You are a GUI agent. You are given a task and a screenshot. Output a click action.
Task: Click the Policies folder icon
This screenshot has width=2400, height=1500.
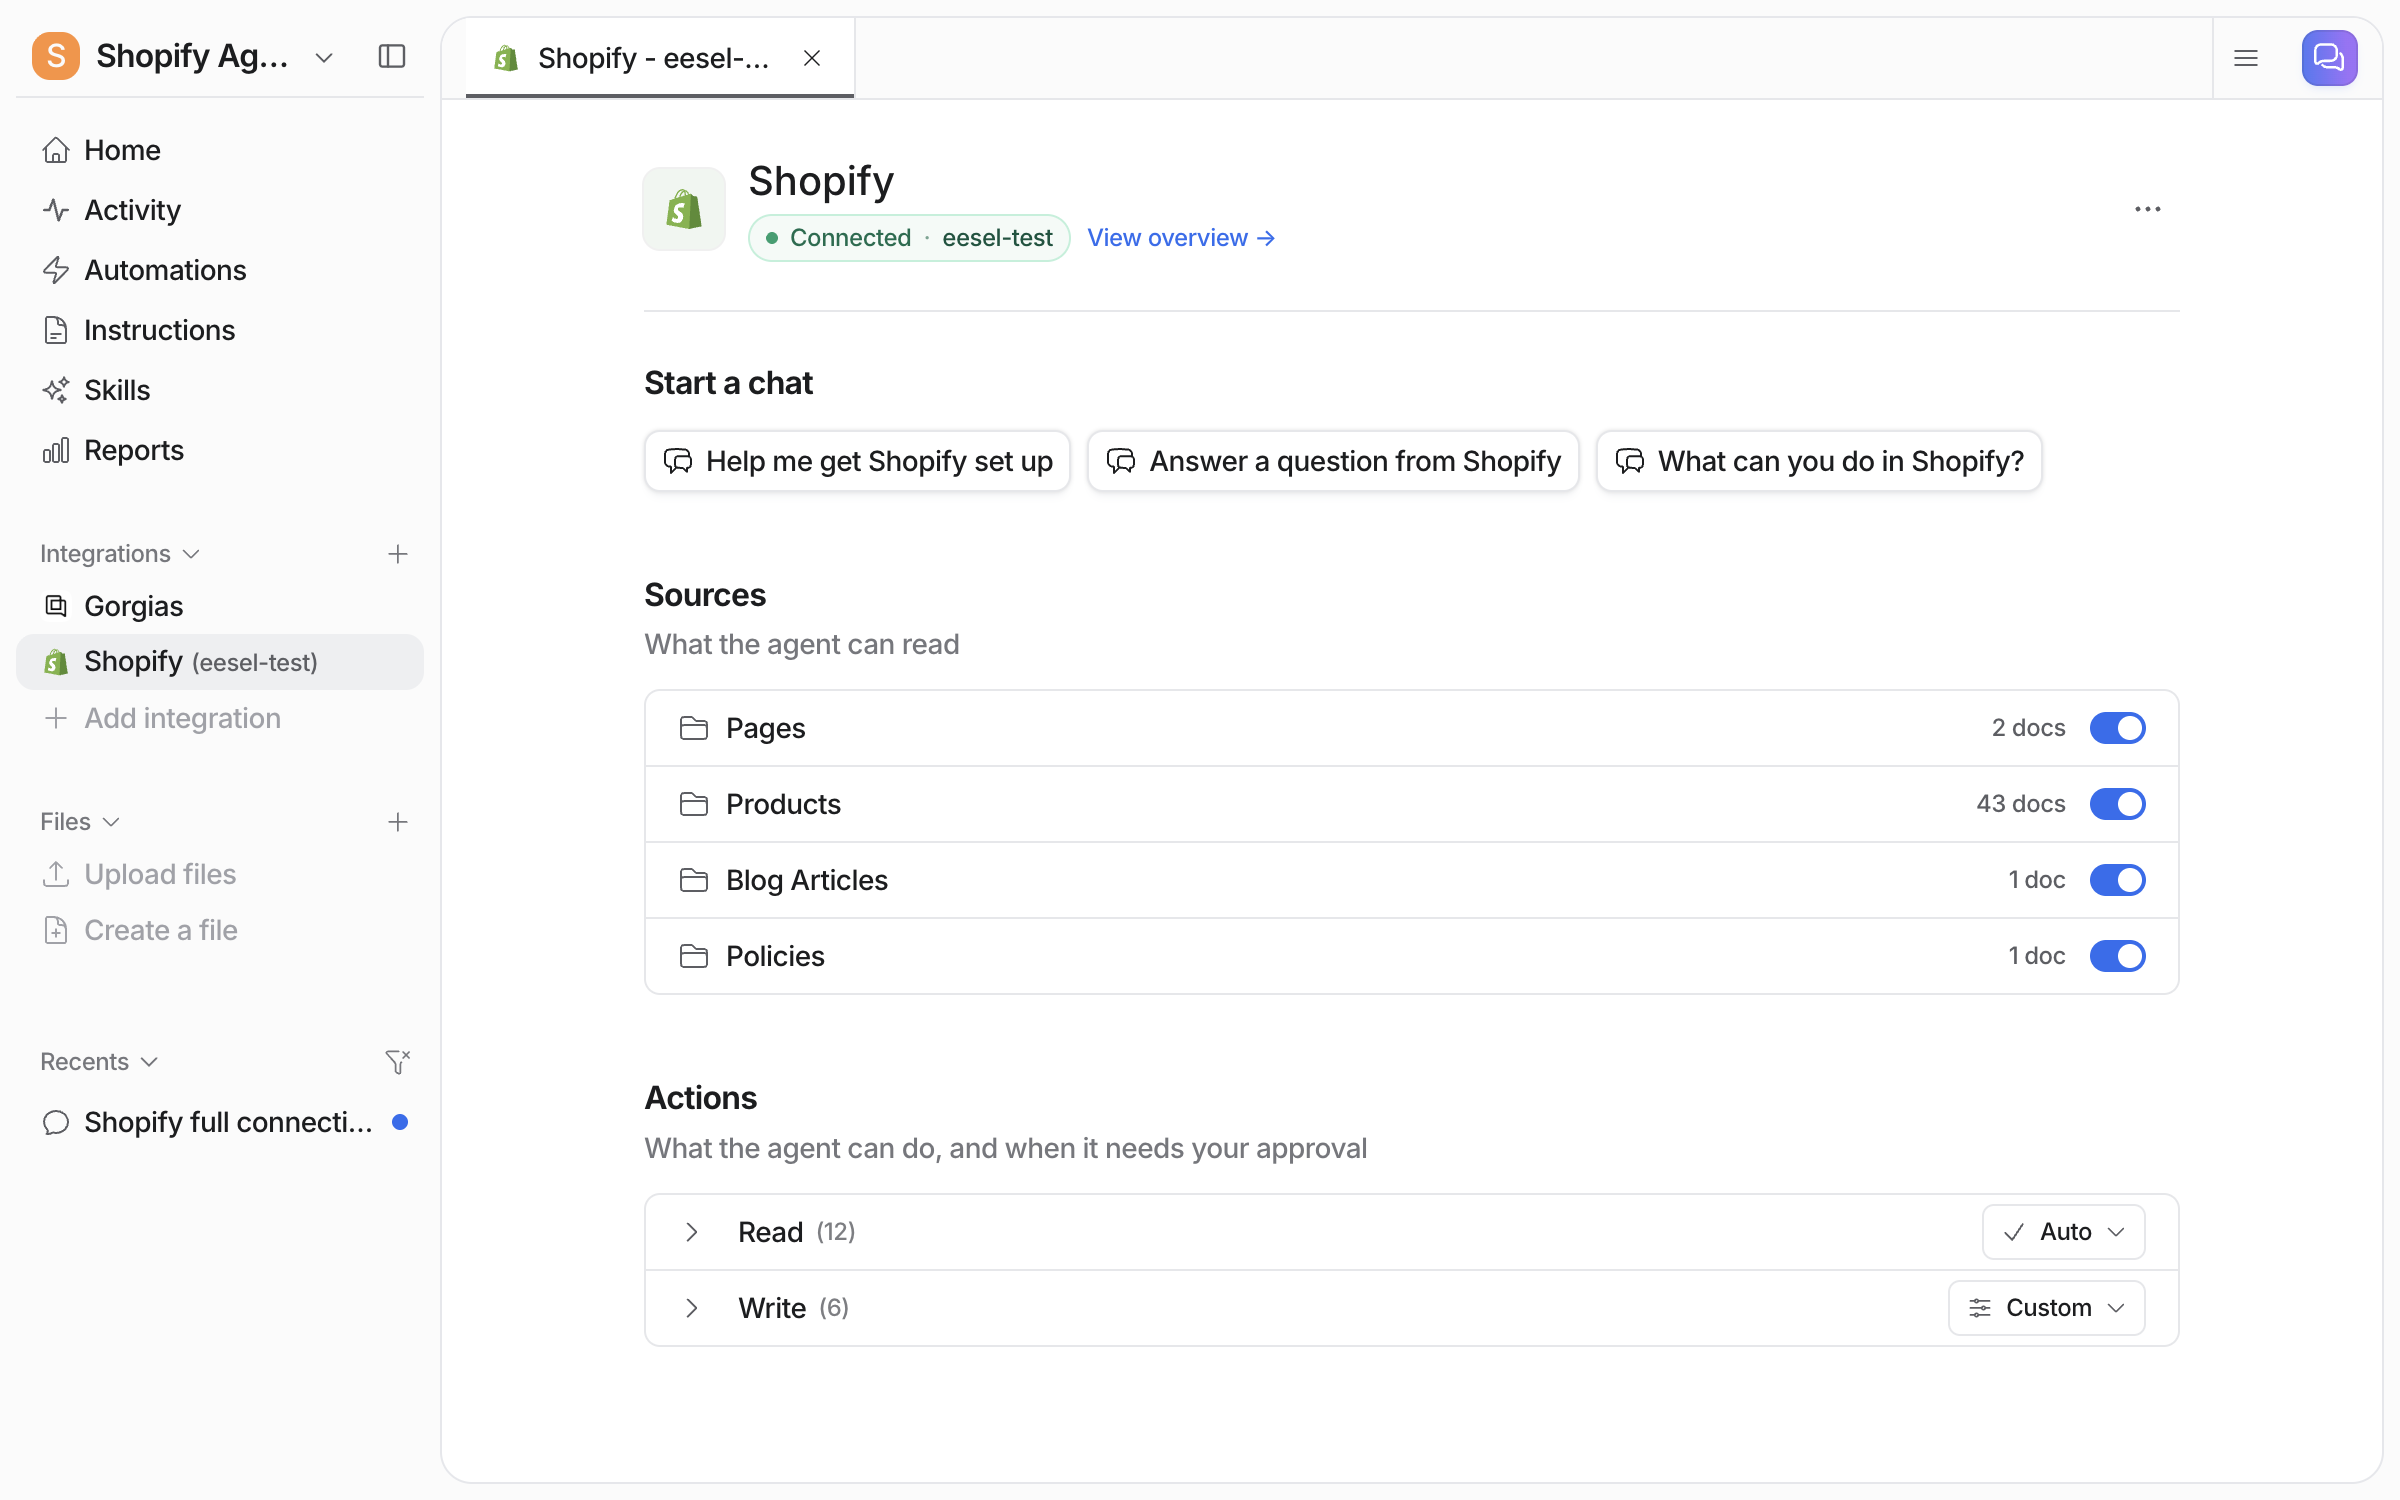point(694,956)
